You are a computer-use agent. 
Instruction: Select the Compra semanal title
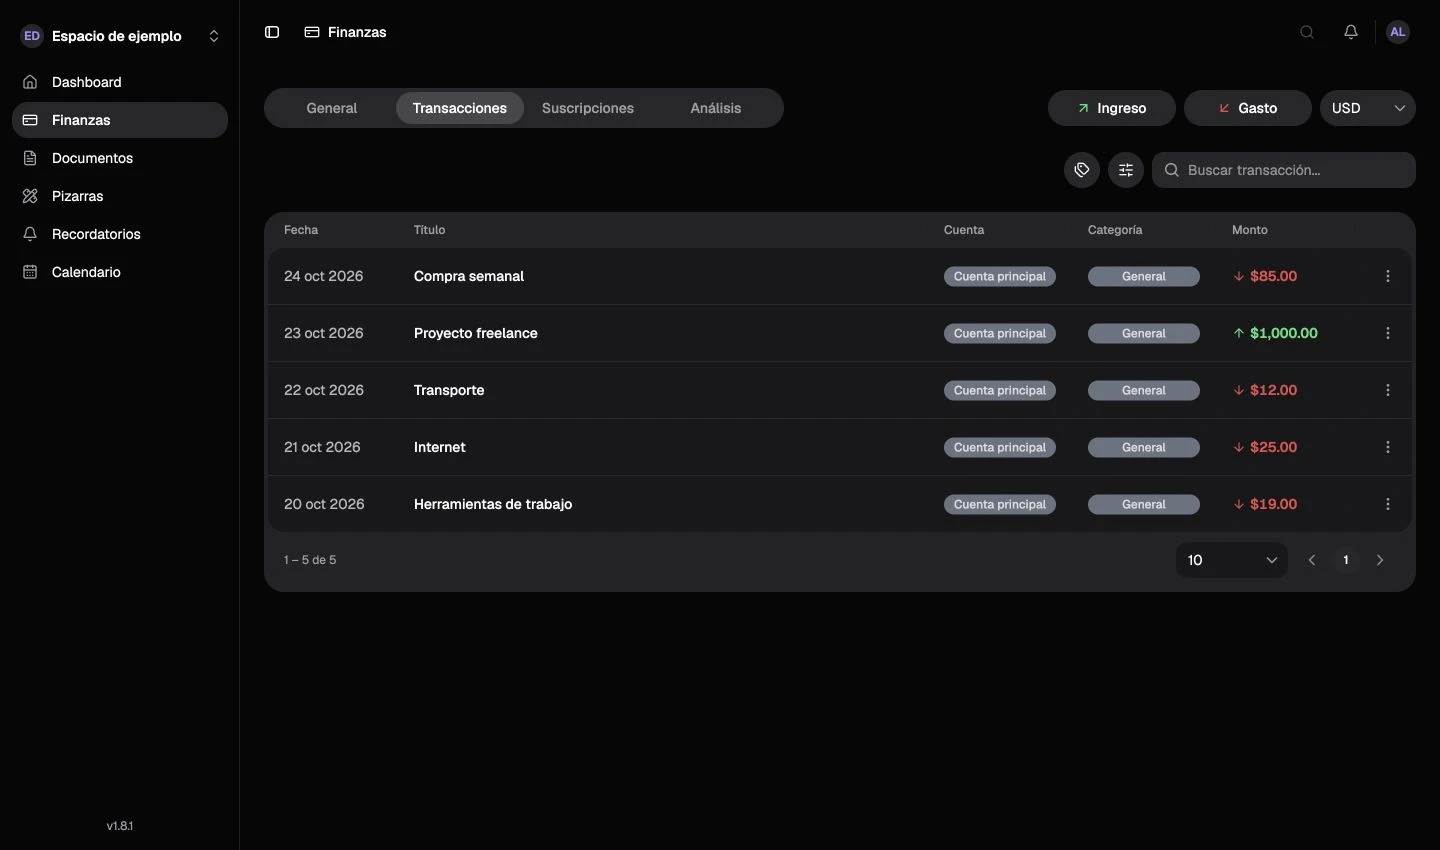coord(469,276)
